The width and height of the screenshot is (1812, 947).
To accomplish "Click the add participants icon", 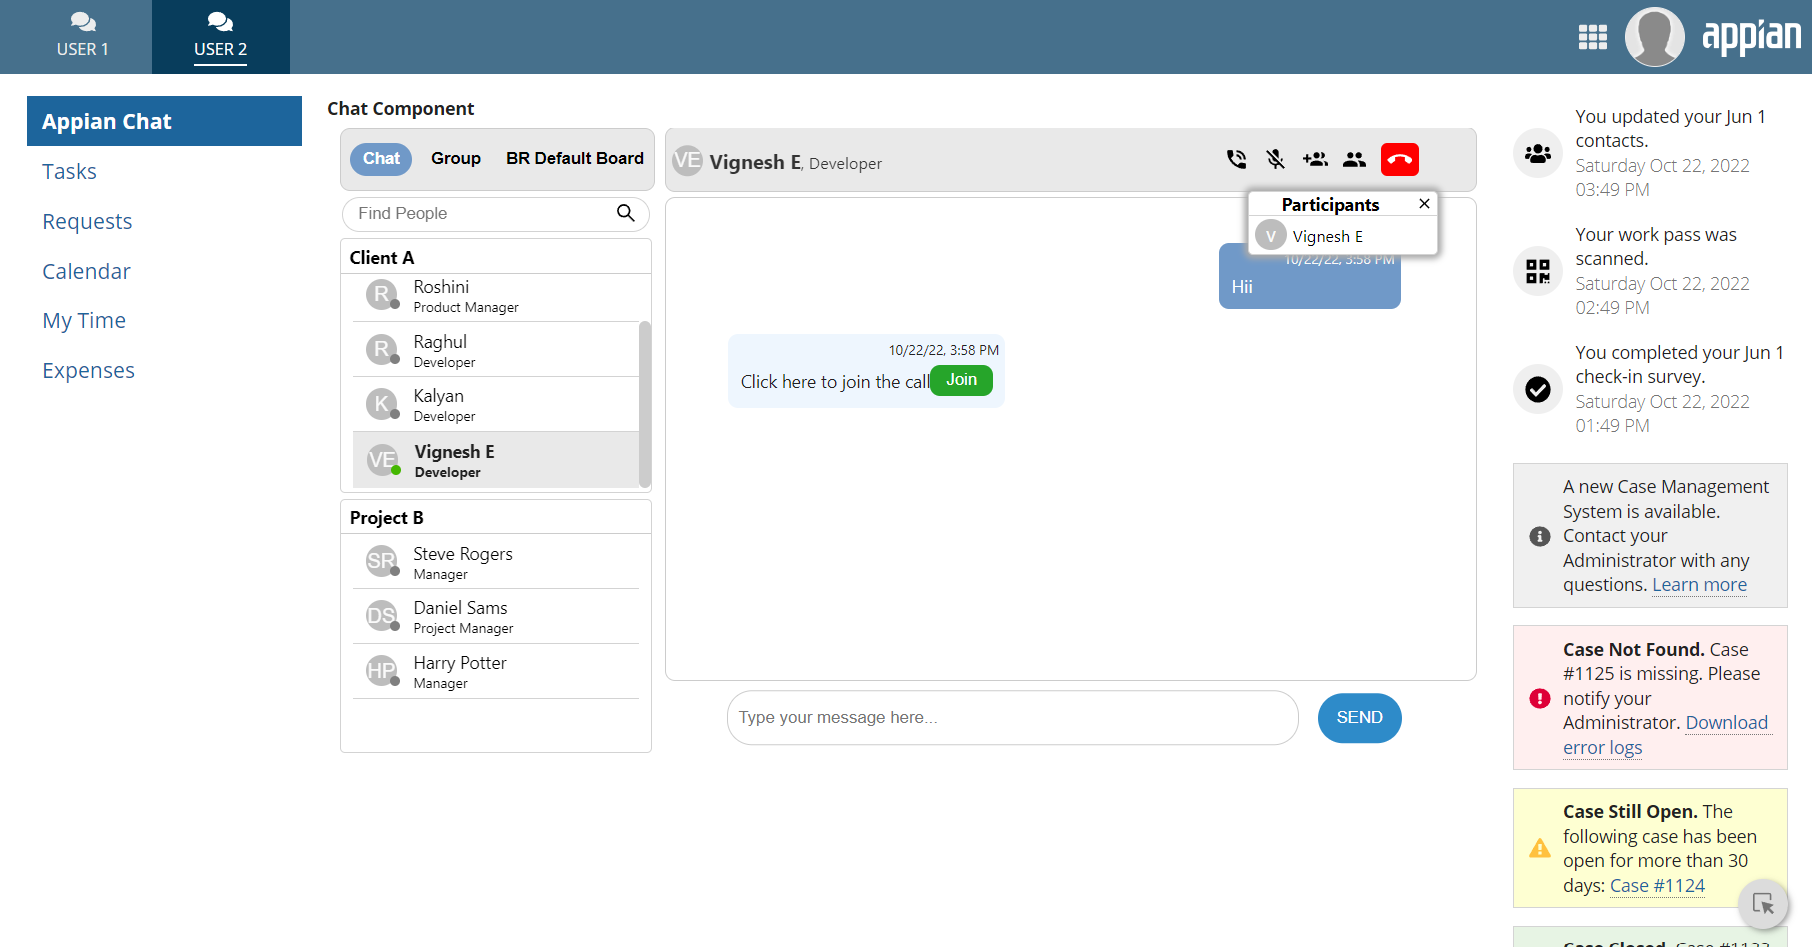I will pyautogui.click(x=1315, y=159).
